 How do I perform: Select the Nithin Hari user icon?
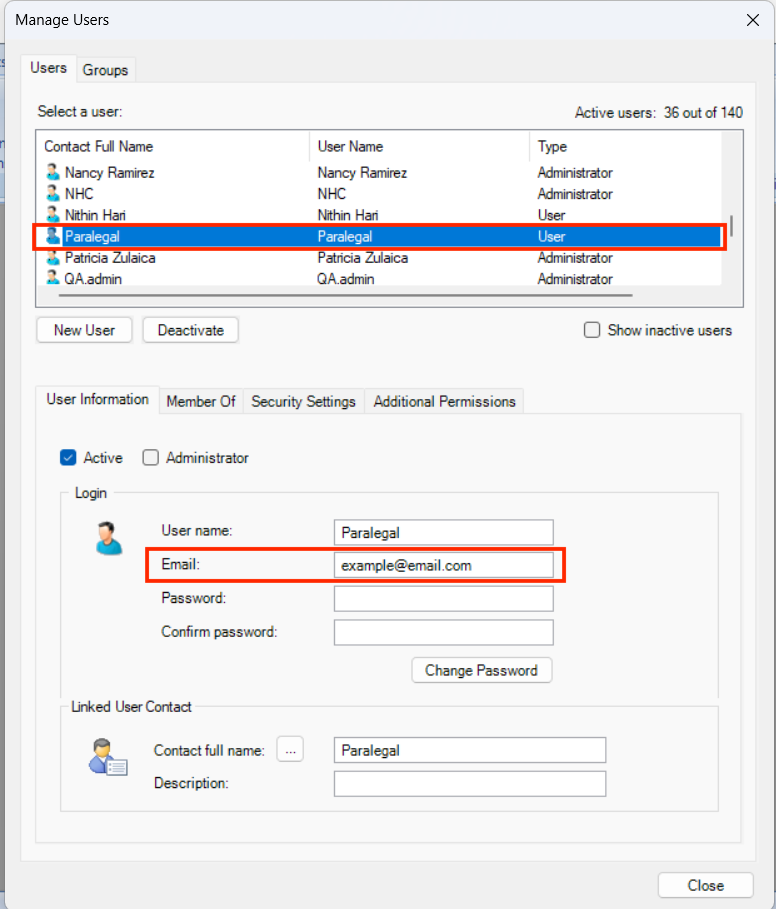point(53,215)
